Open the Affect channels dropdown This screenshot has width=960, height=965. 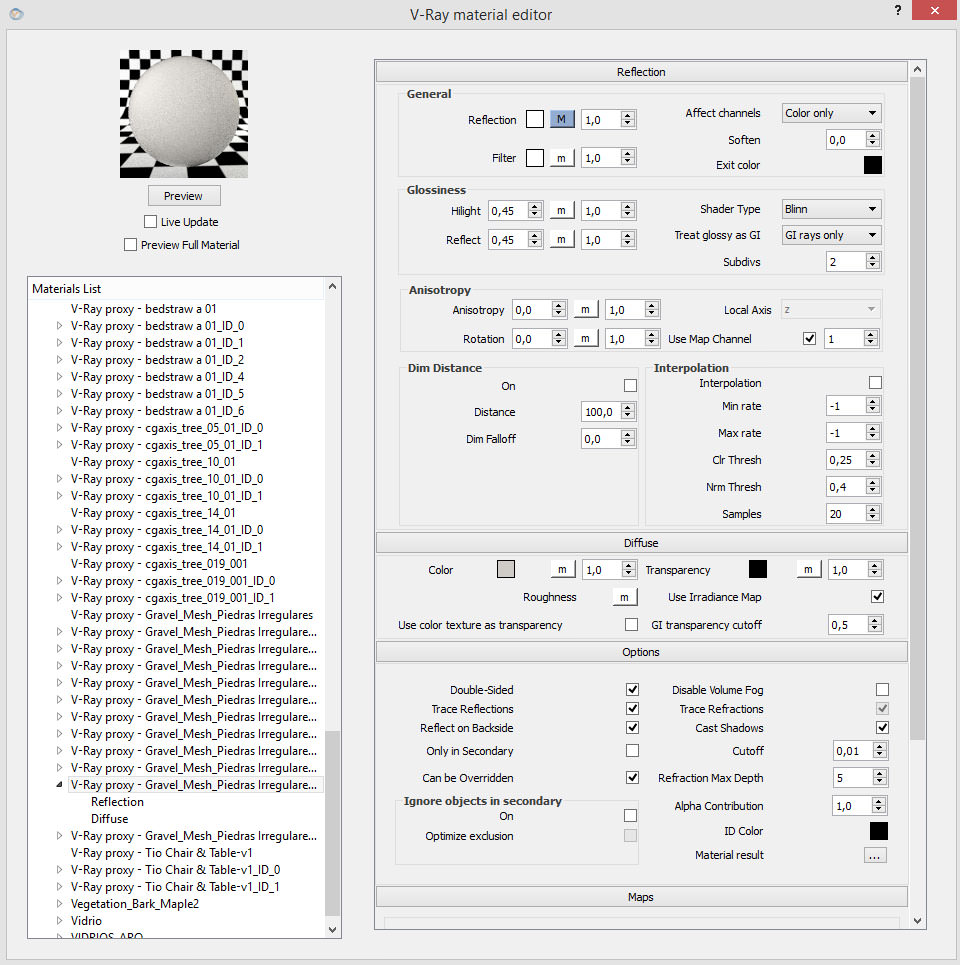830,114
